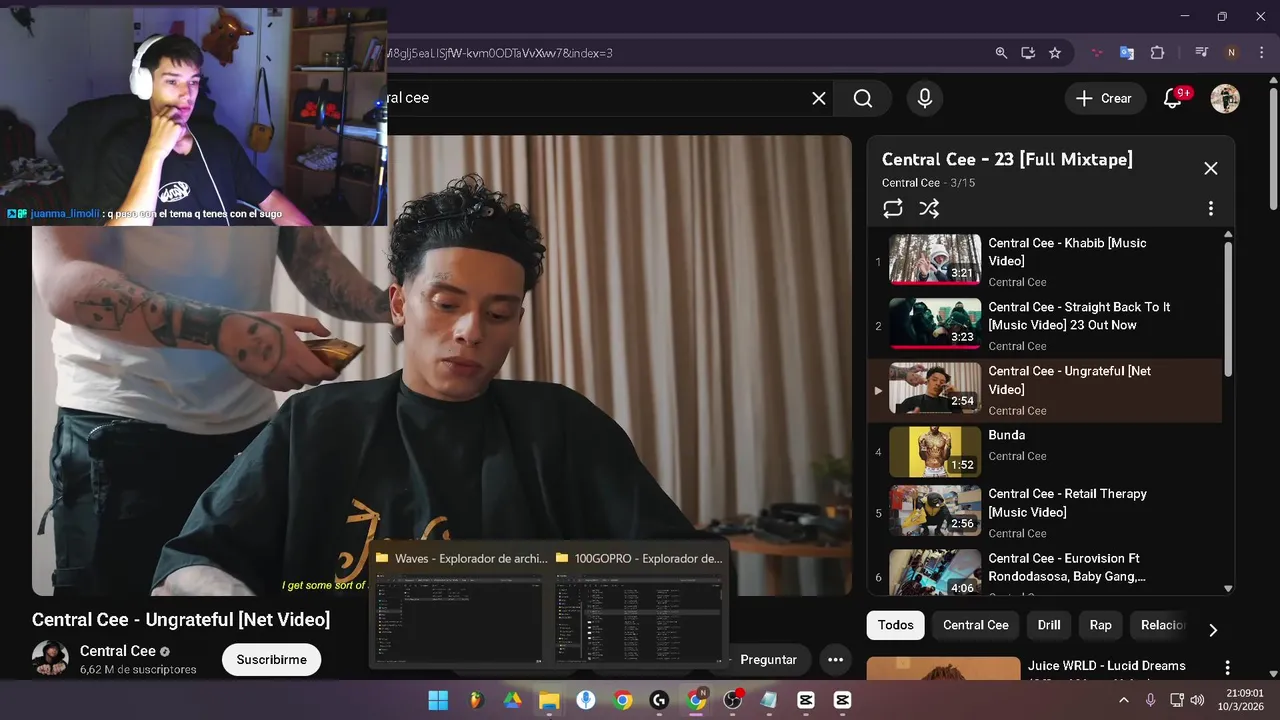The width and height of the screenshot is (1280, 720).
Task: Start voice search with the microphone
Action: tap(925, 98)
